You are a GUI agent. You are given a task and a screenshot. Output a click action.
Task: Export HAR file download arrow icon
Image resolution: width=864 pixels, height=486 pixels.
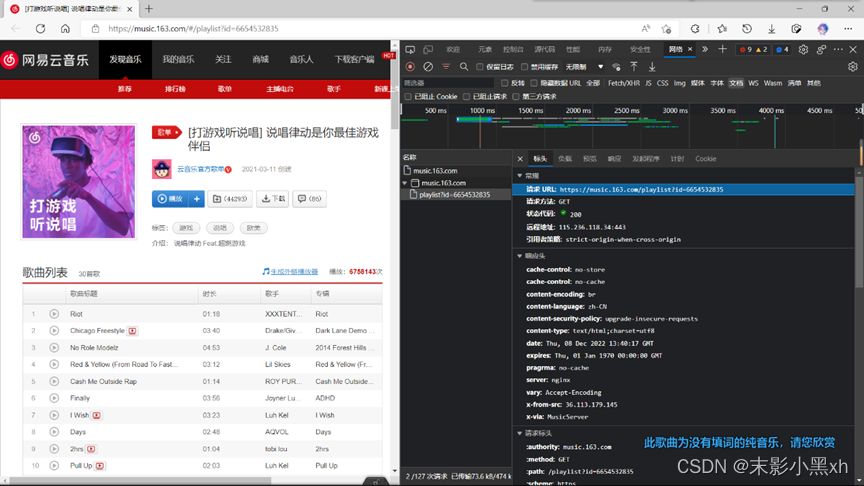[652, 67]
